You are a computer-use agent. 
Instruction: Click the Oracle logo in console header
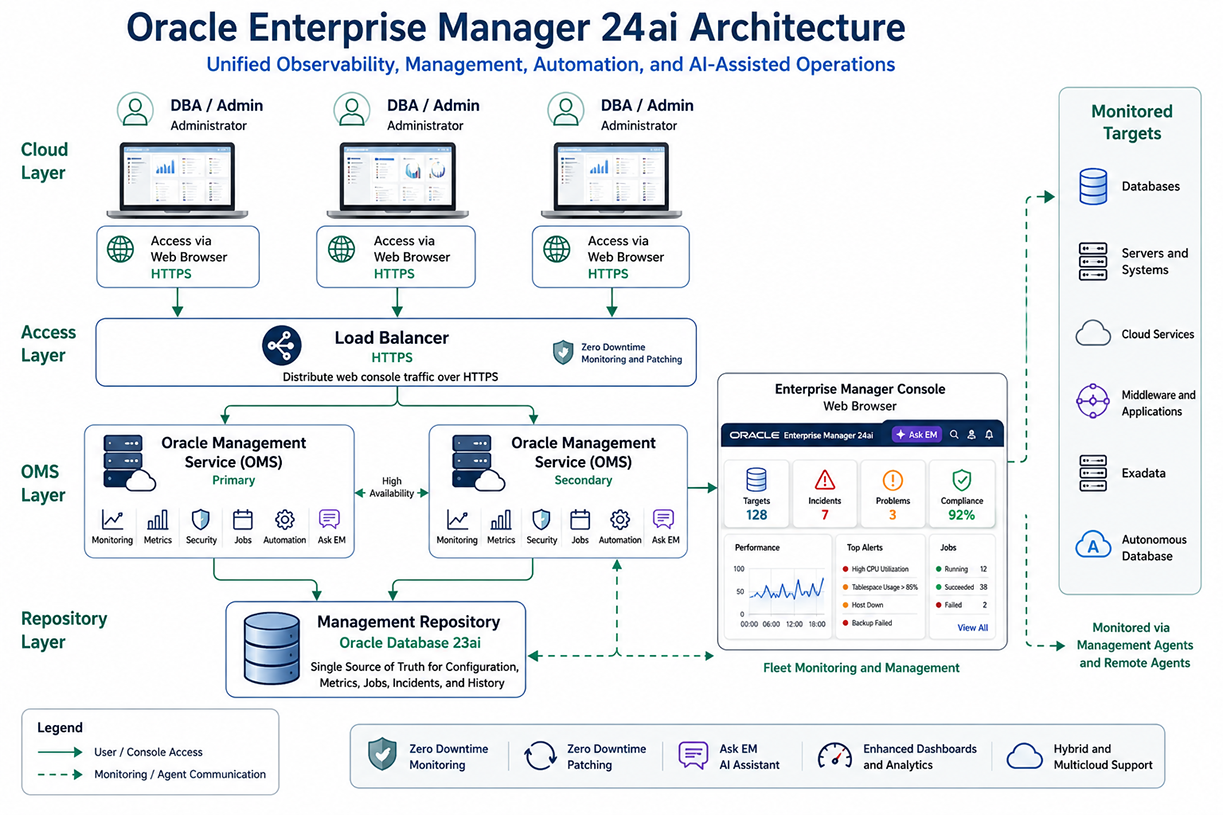pyautogui.click(x=754, y=435)
